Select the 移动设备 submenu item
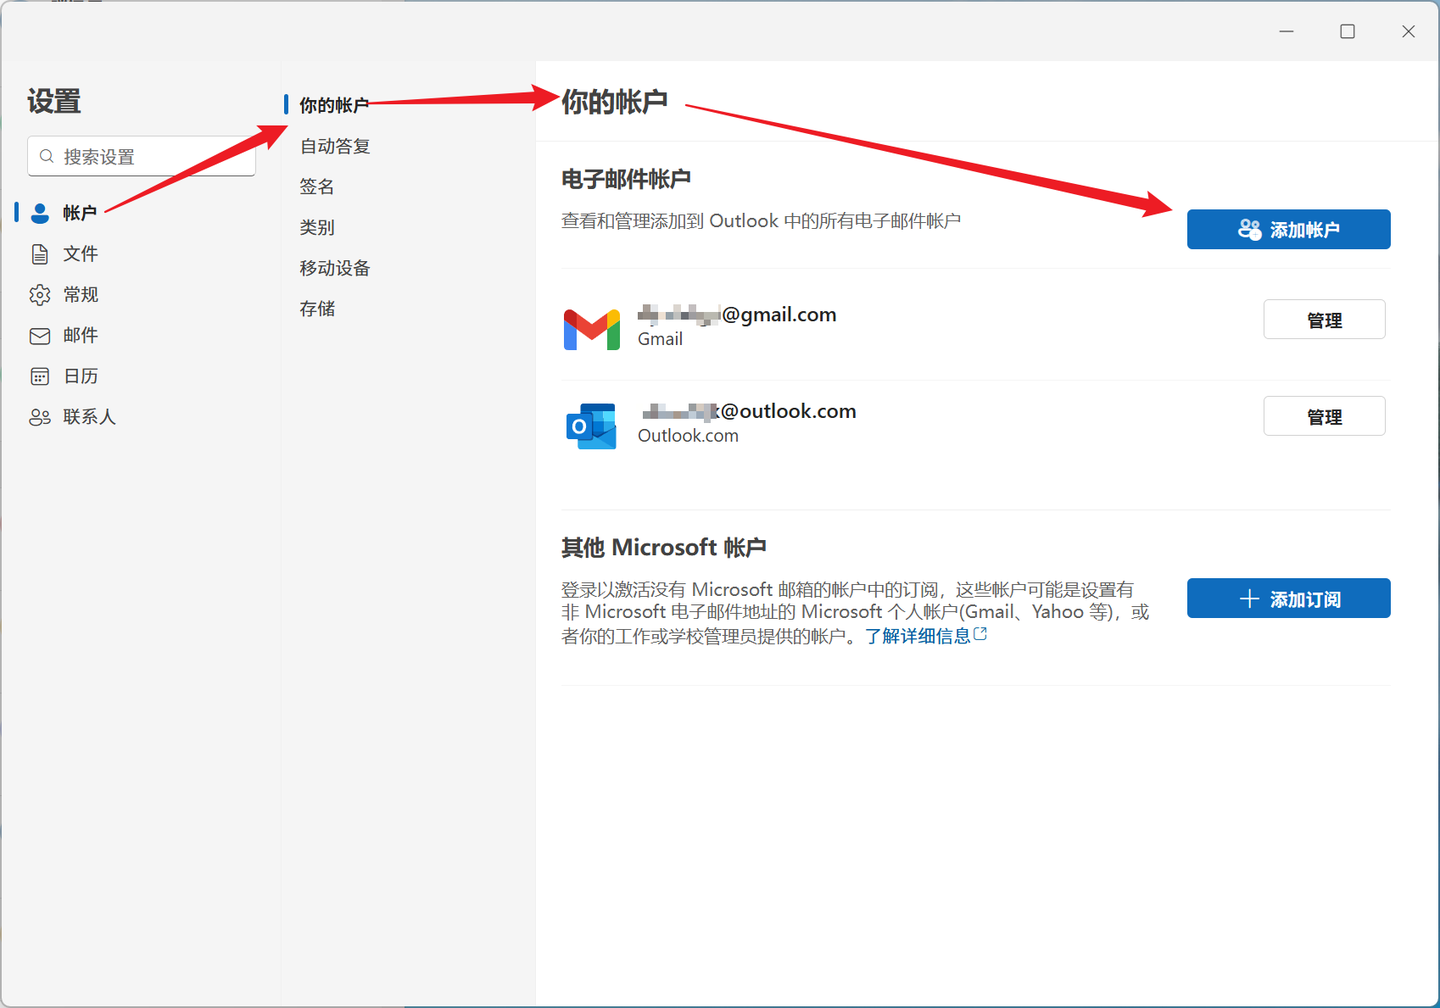 point(335,268)
